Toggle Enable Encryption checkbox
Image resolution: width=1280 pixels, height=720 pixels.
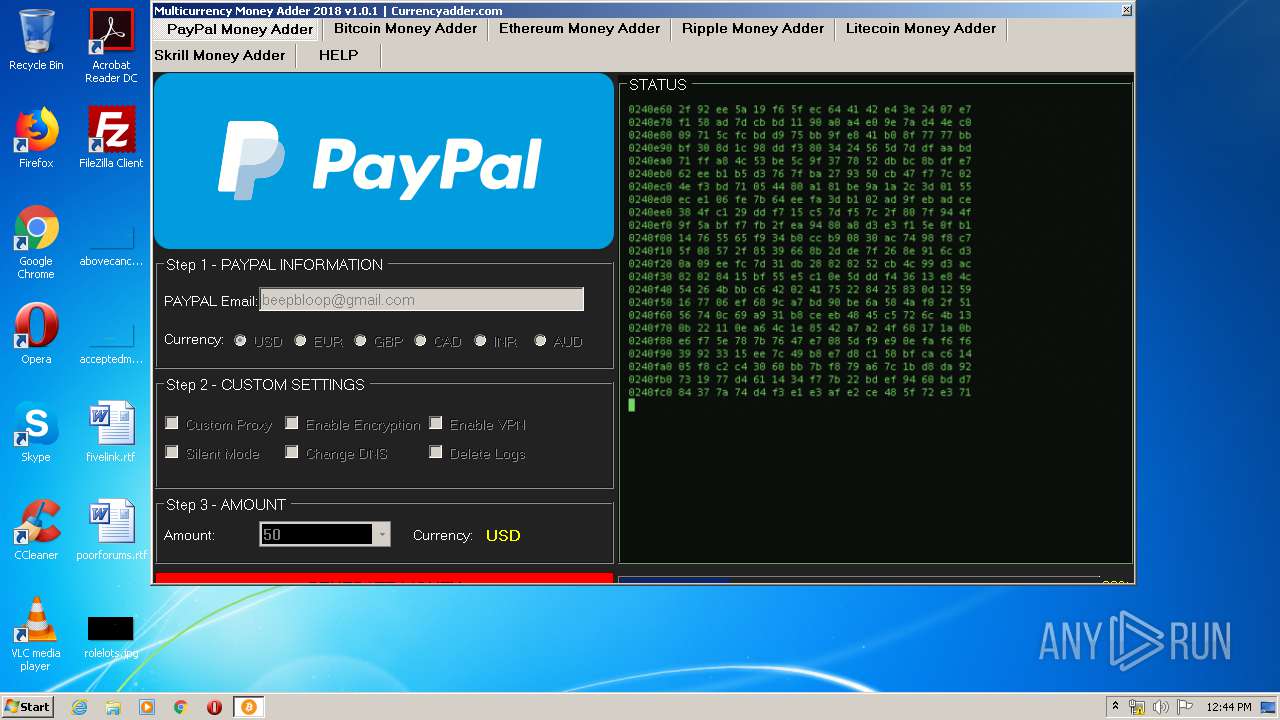pos(292,424)
